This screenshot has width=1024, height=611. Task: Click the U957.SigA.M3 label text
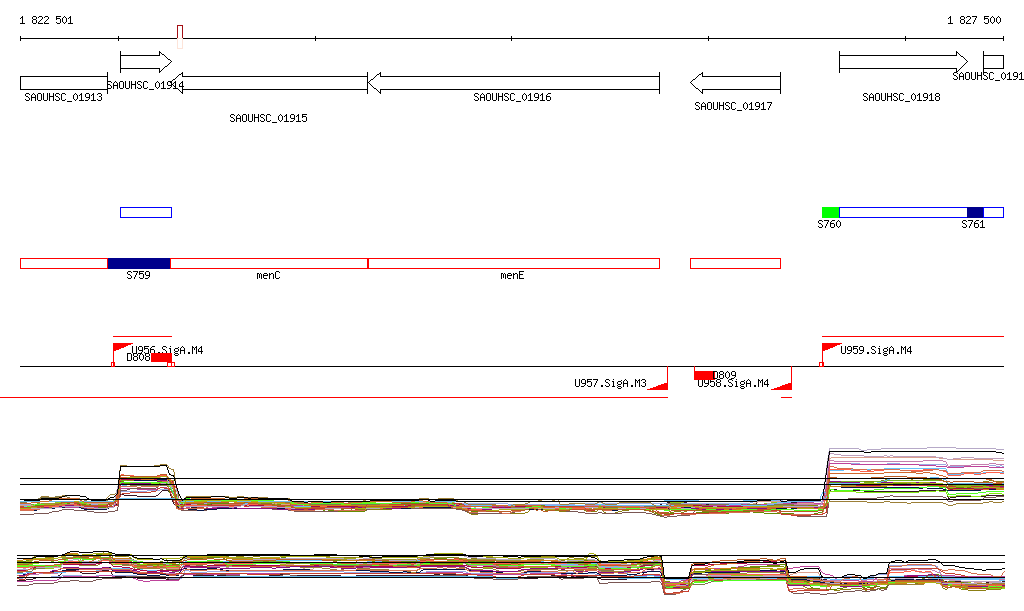[x=611, y=383]
